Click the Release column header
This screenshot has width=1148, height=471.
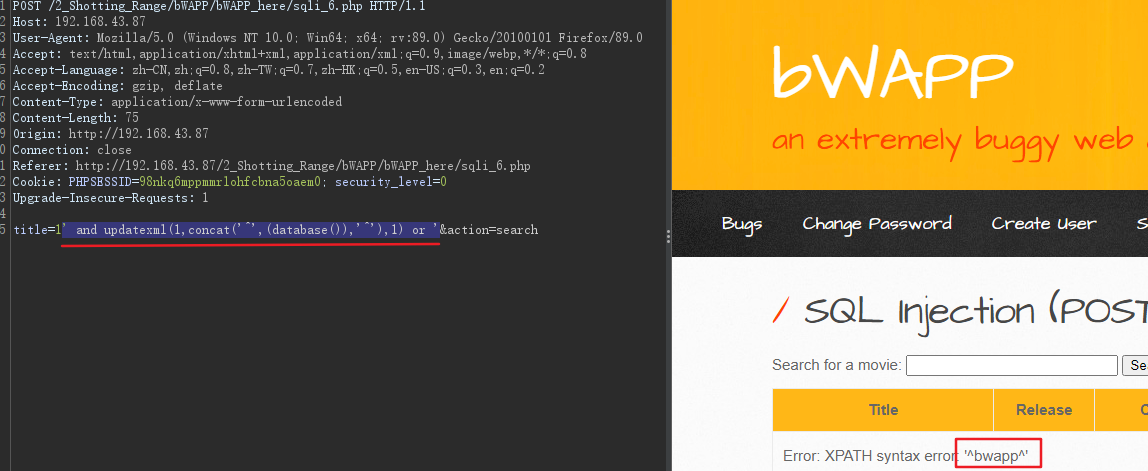click(1044, 409)
